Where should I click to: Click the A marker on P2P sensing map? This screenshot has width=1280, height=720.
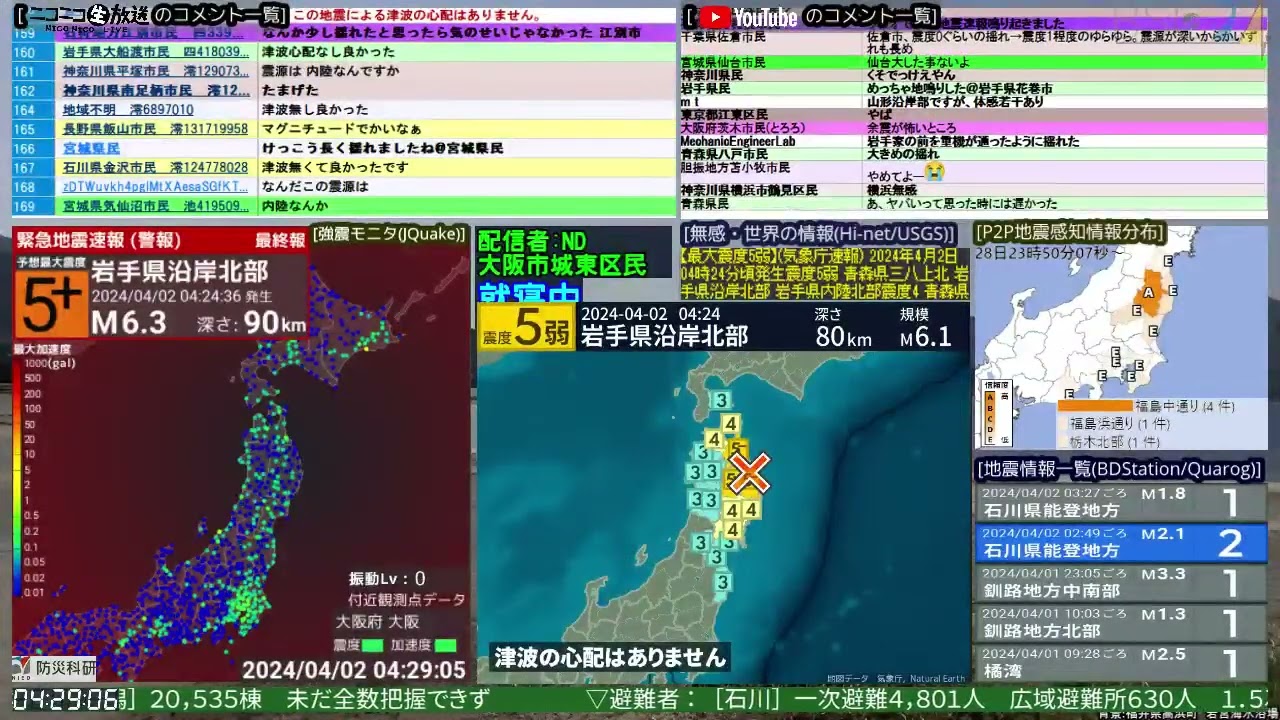pos(1148,292)
